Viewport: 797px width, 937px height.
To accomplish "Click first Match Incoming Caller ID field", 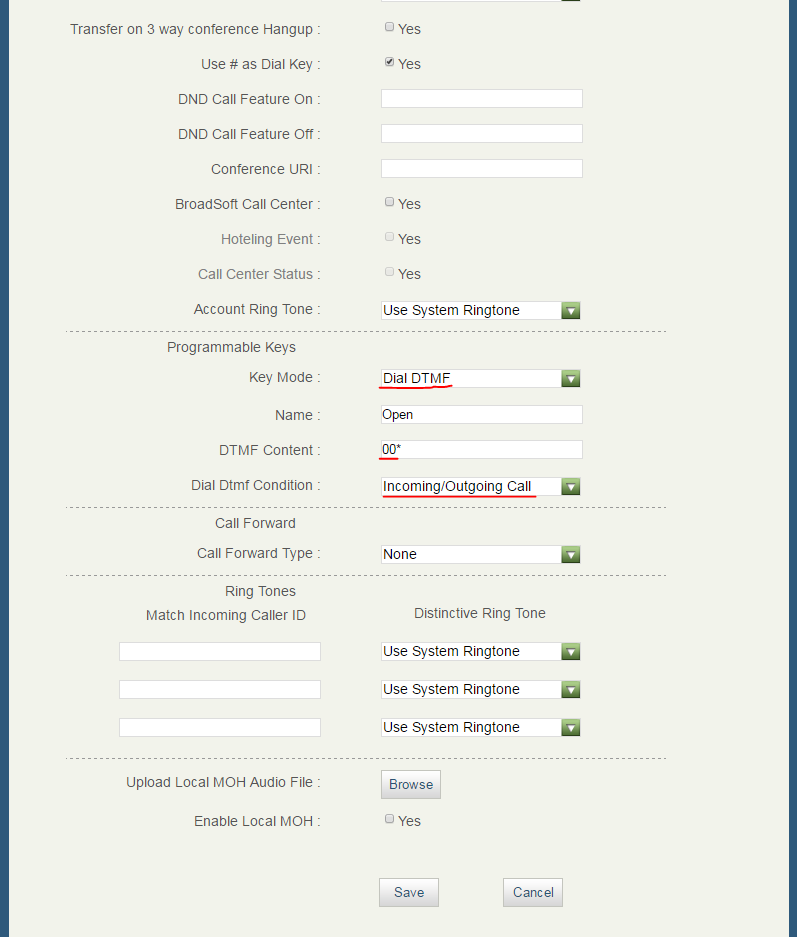I will pos(220,651).
